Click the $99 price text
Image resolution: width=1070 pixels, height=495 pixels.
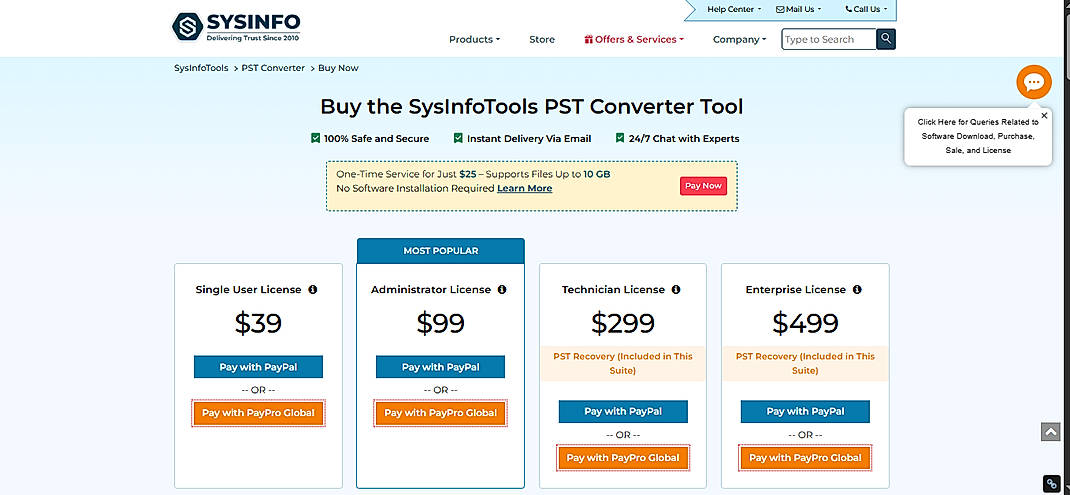click(x=440, y=323)
